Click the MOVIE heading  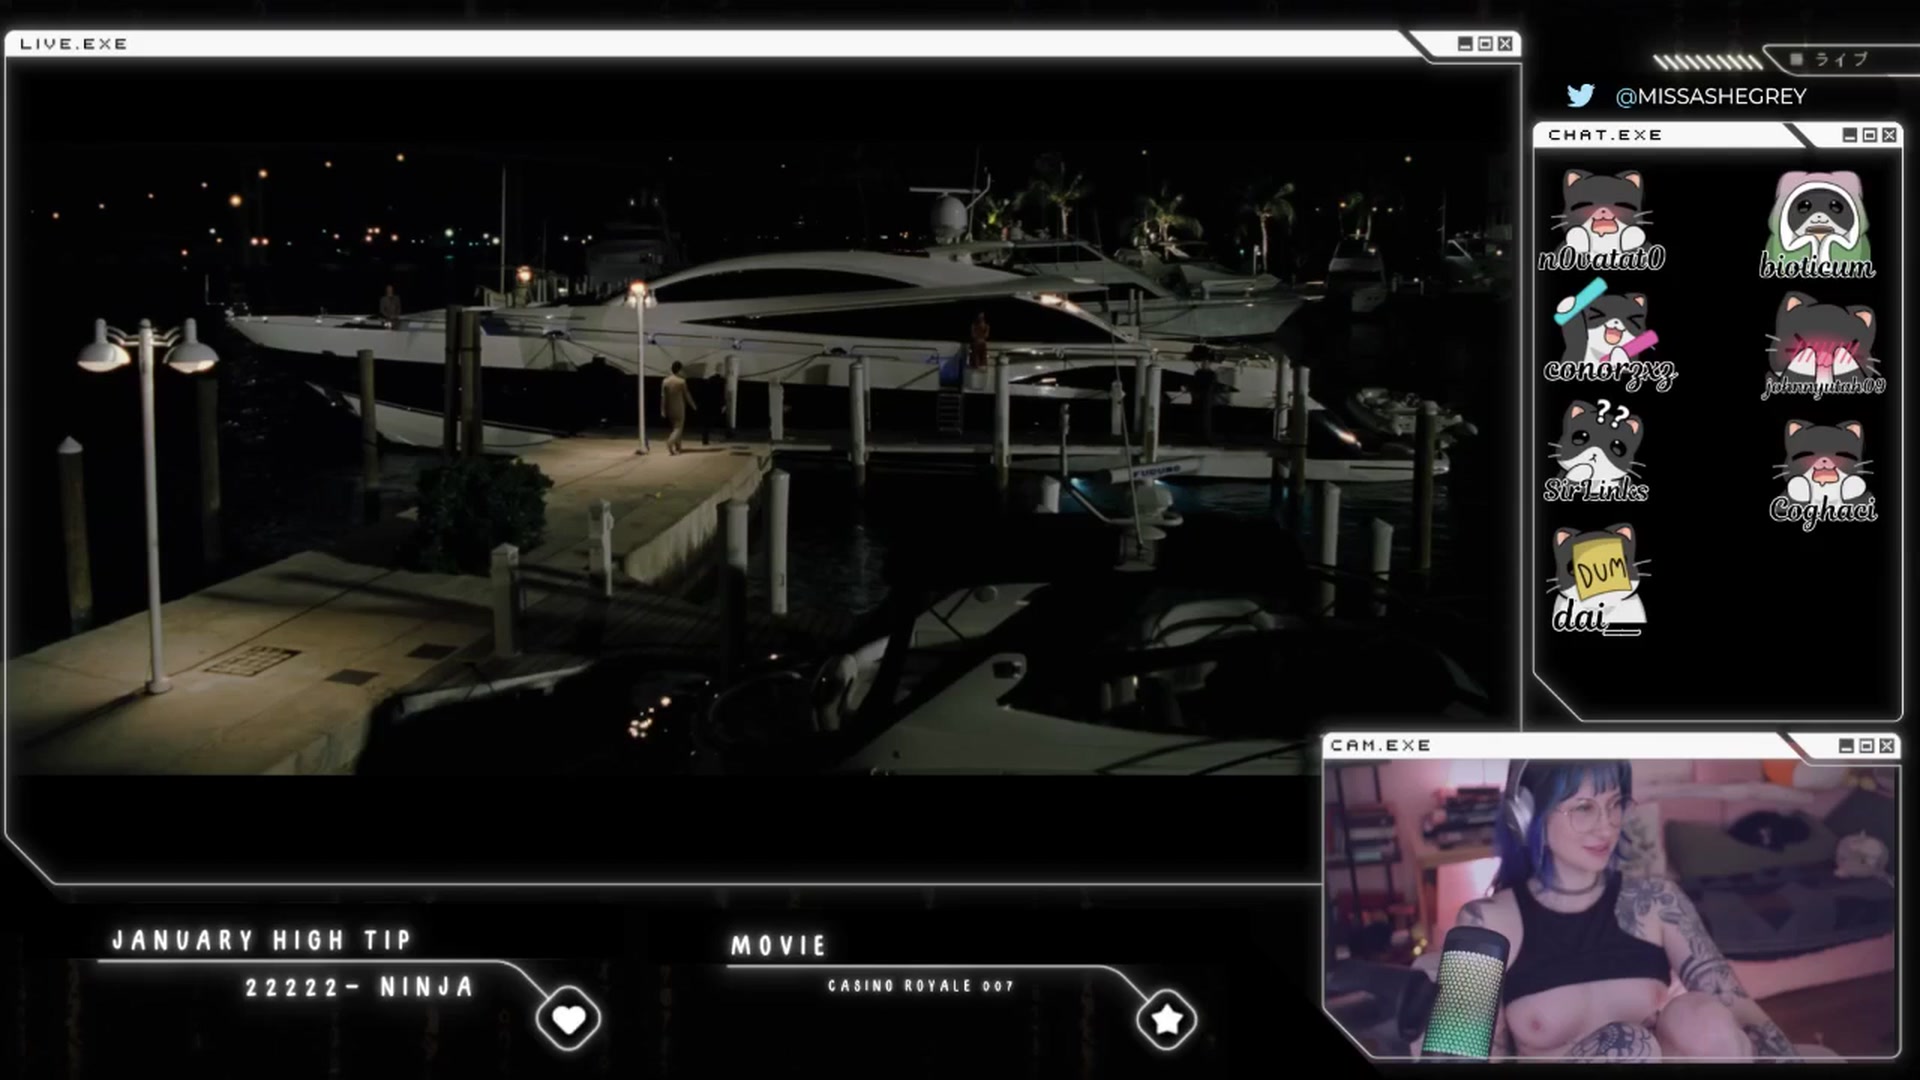(779, 946)
